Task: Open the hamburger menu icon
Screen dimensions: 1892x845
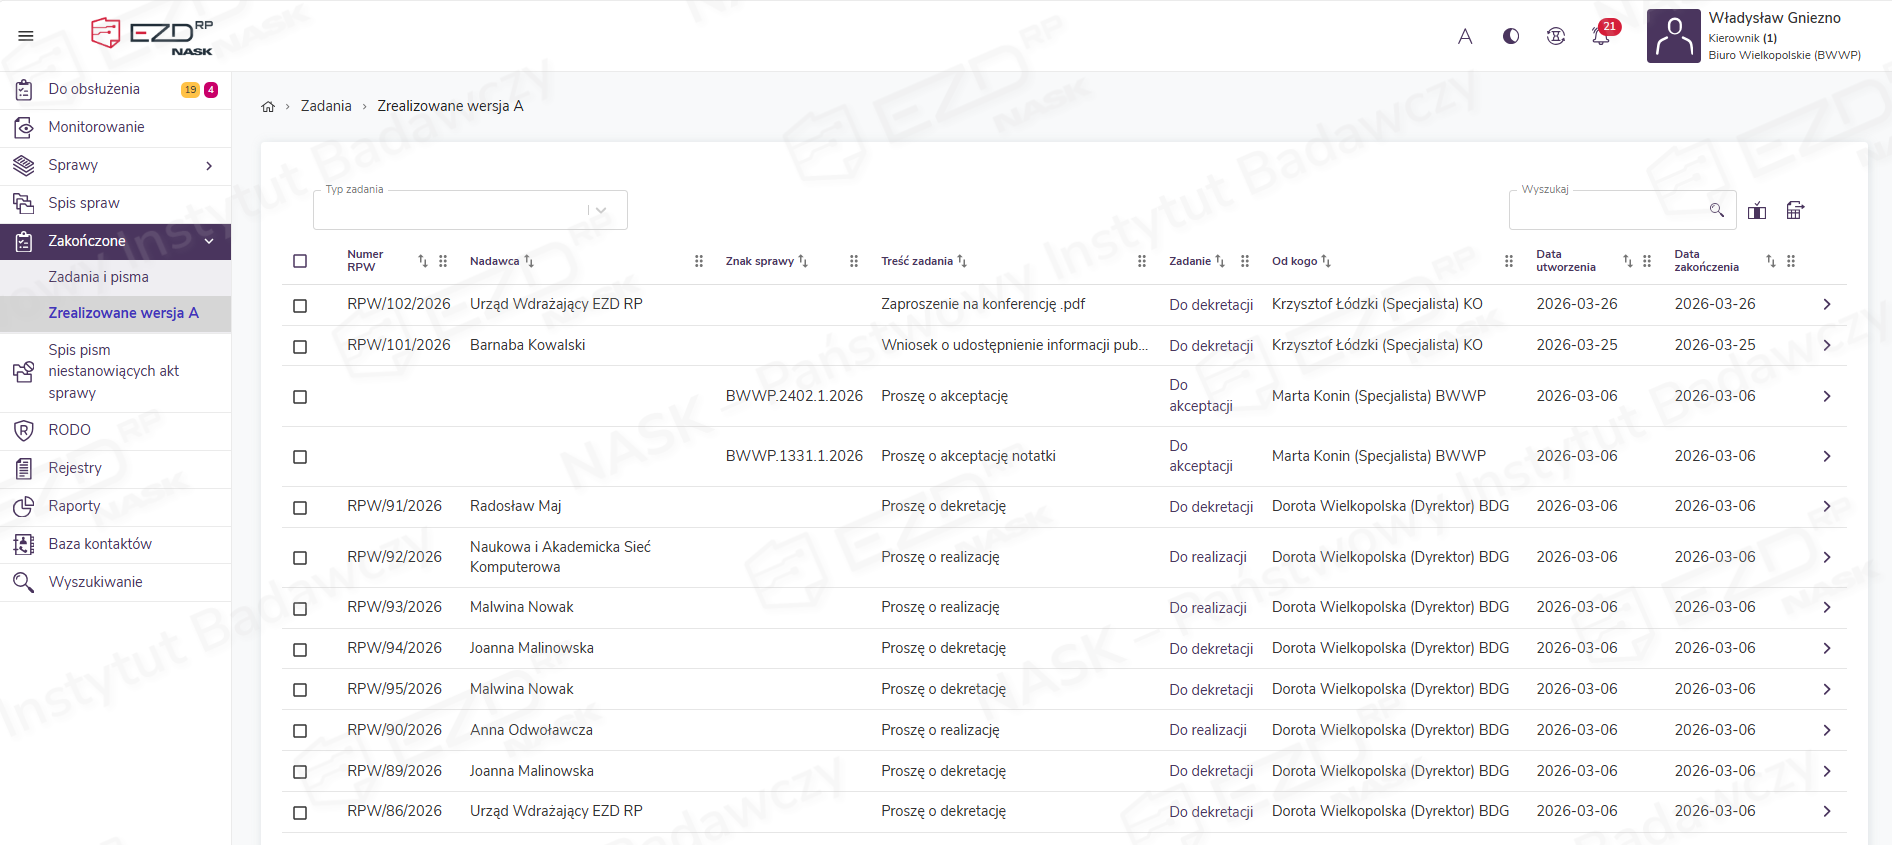Action: coord(26,36)
